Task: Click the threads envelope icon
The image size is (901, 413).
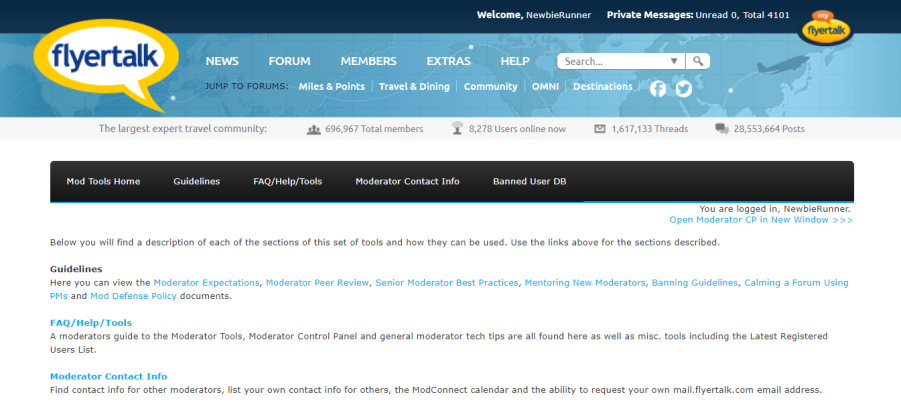Action: pyautogui.click(x=600, y=129)
